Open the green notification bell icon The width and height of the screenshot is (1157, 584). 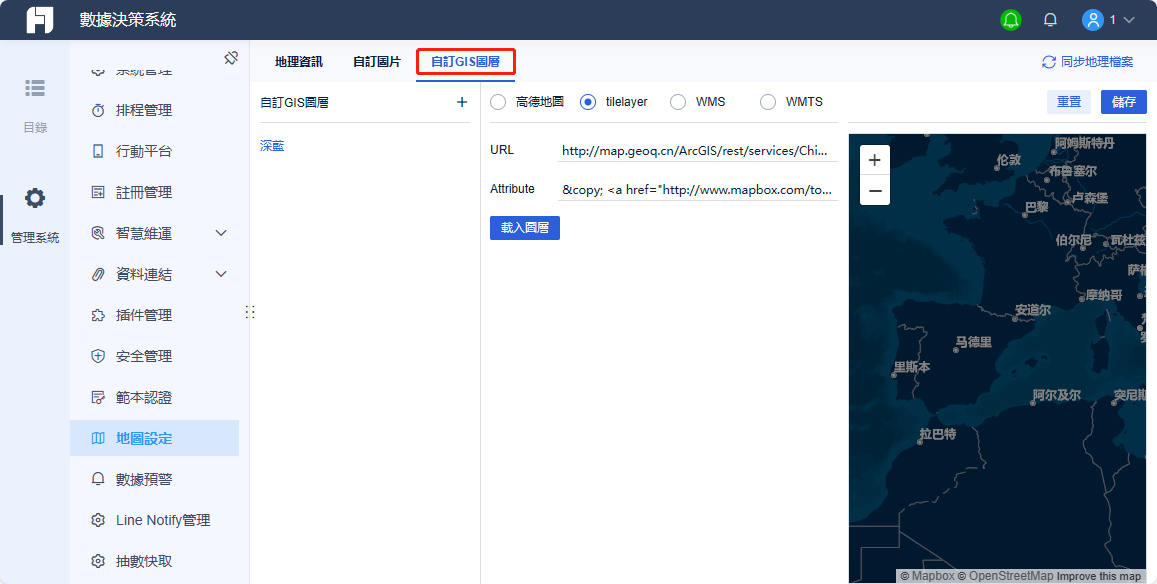[x=1010, y=19]
